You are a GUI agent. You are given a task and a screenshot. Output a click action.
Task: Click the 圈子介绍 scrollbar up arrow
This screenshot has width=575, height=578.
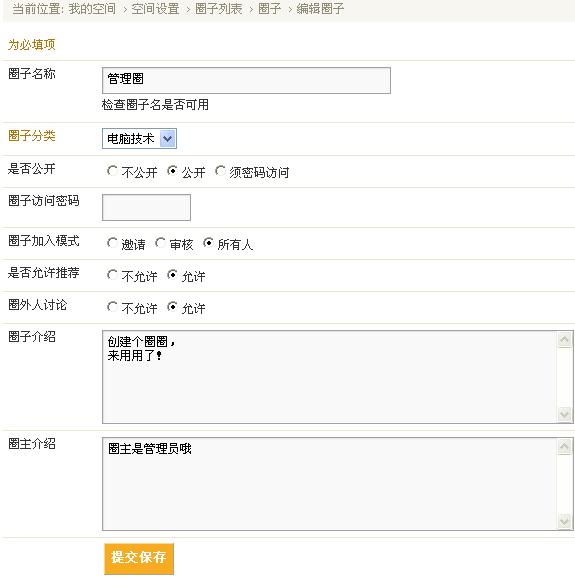(564, 340)
